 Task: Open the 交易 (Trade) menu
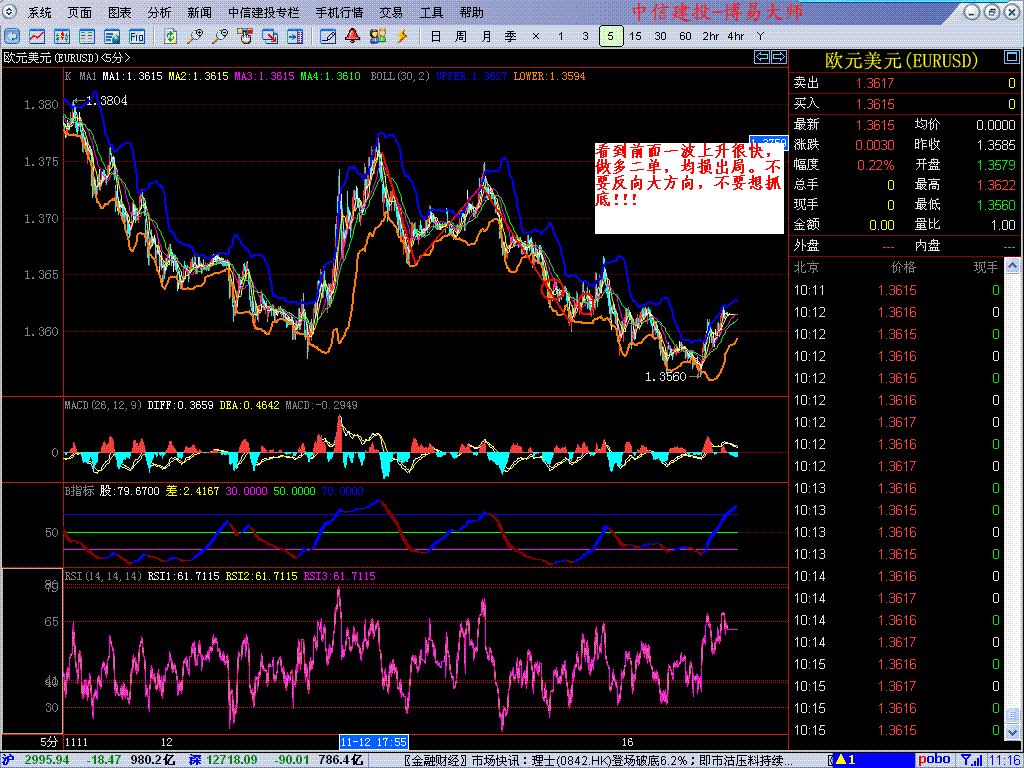click(391, 13)
